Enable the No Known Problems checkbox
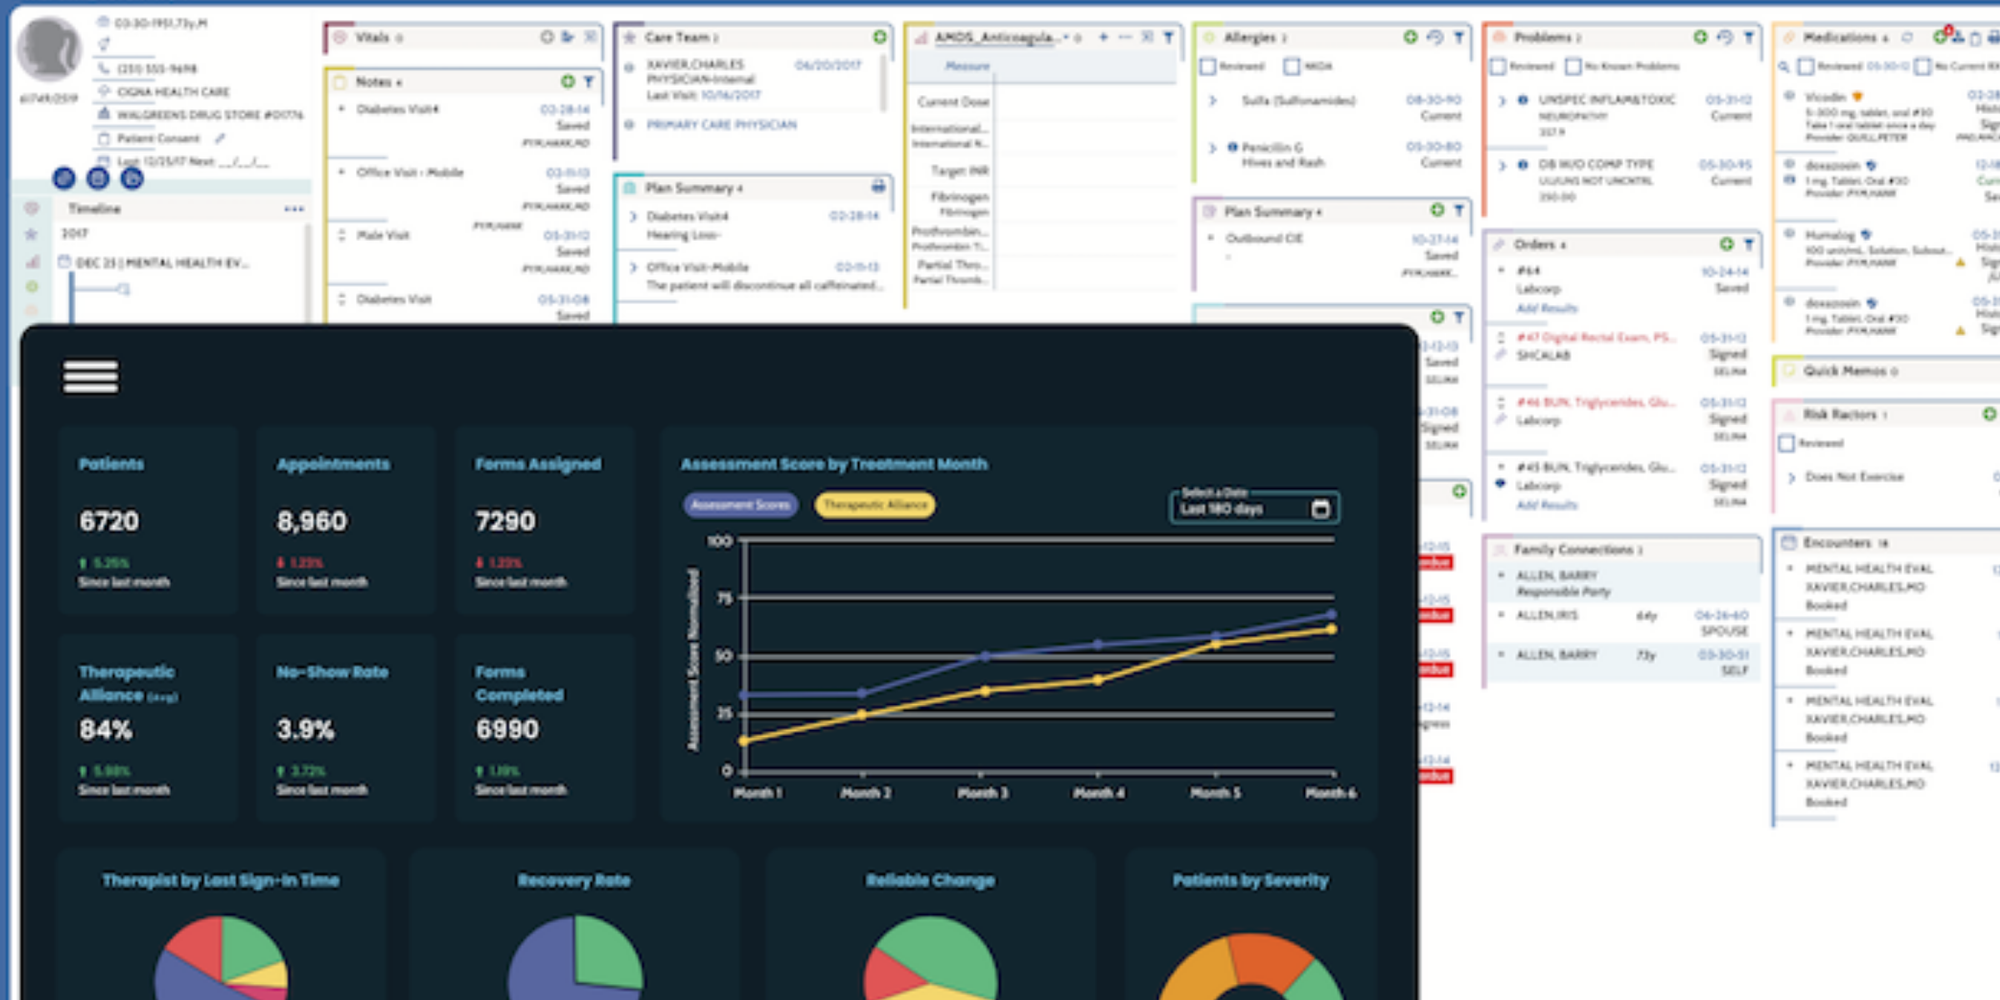 (1575, 68)
